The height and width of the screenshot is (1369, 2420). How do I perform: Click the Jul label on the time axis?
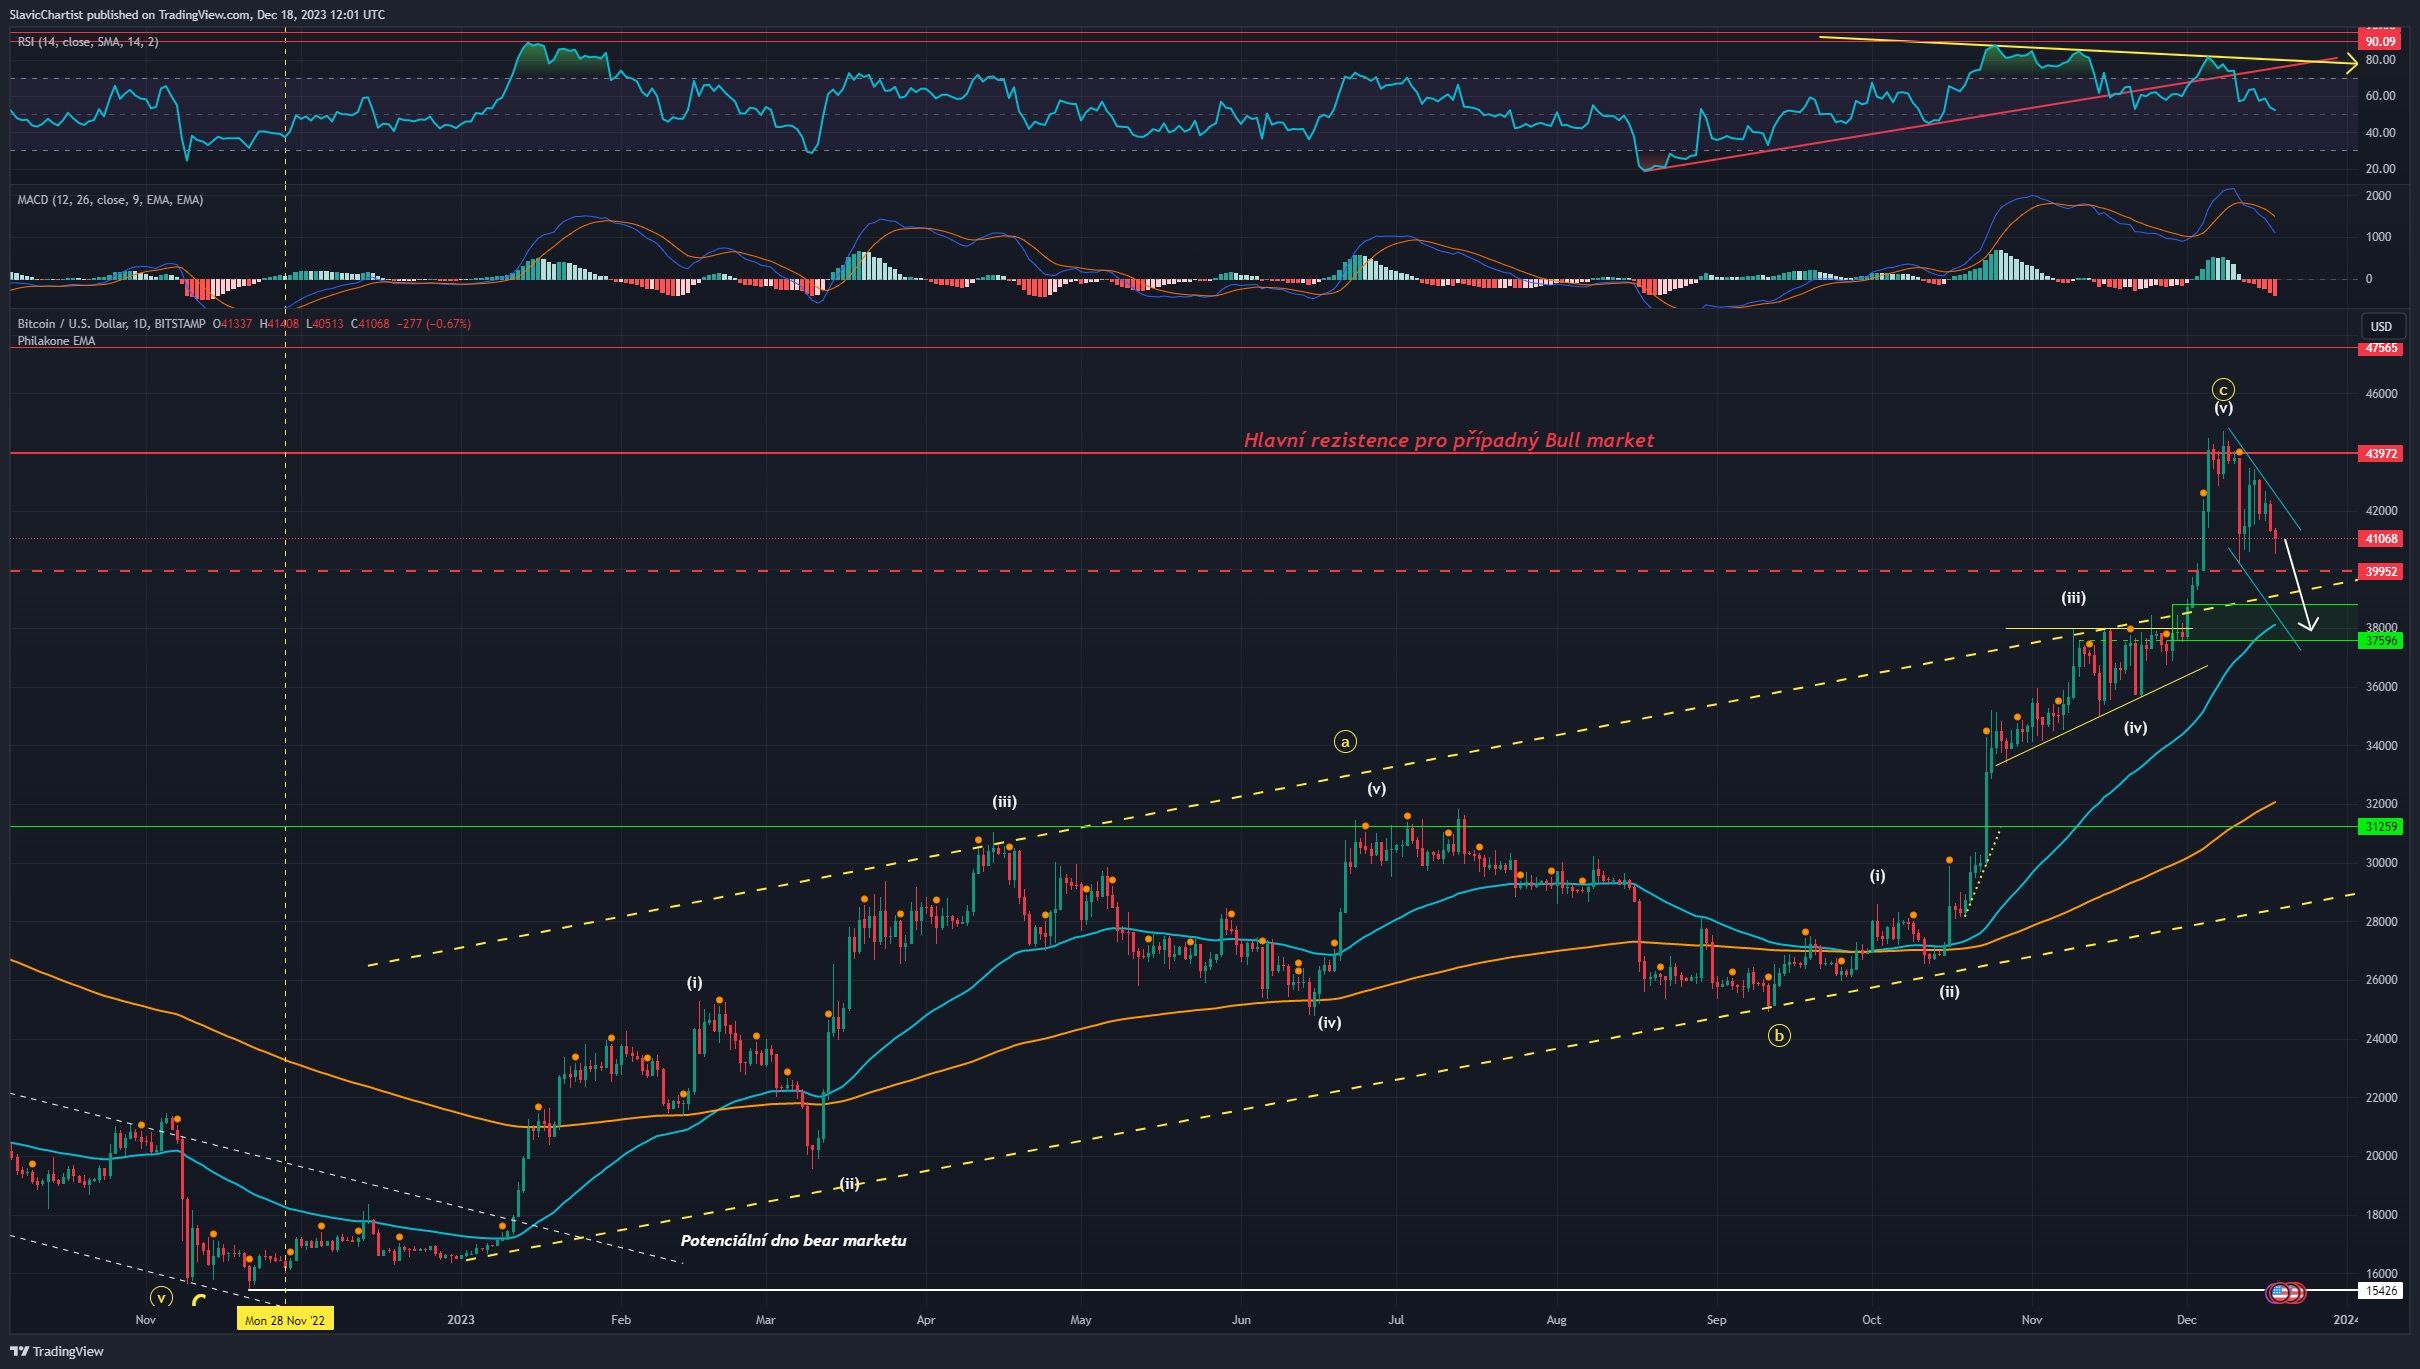click(x=1396, y=1320)
